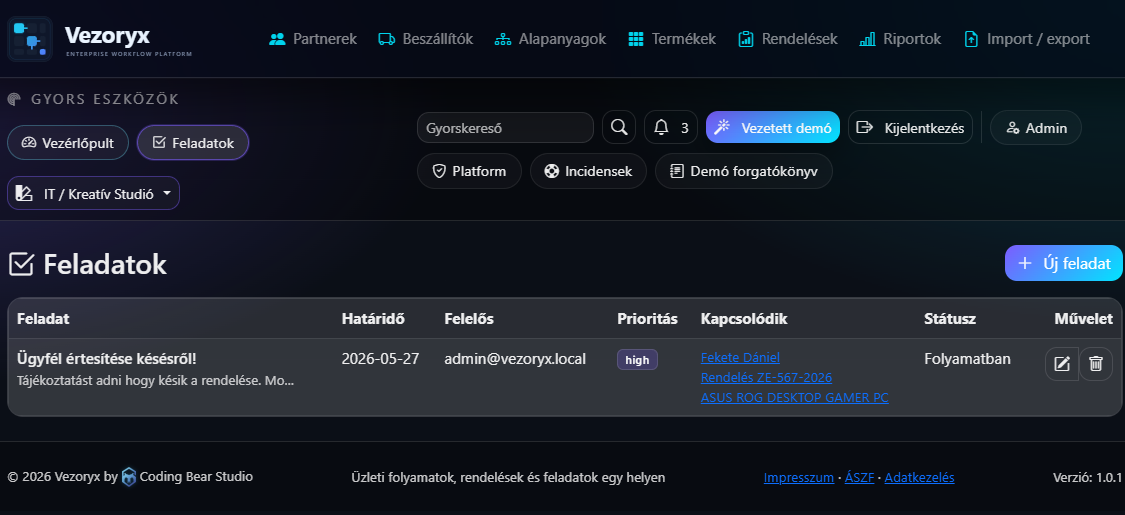
Task: Click the Gyors eszközök header icon
Action: [14, 99]
